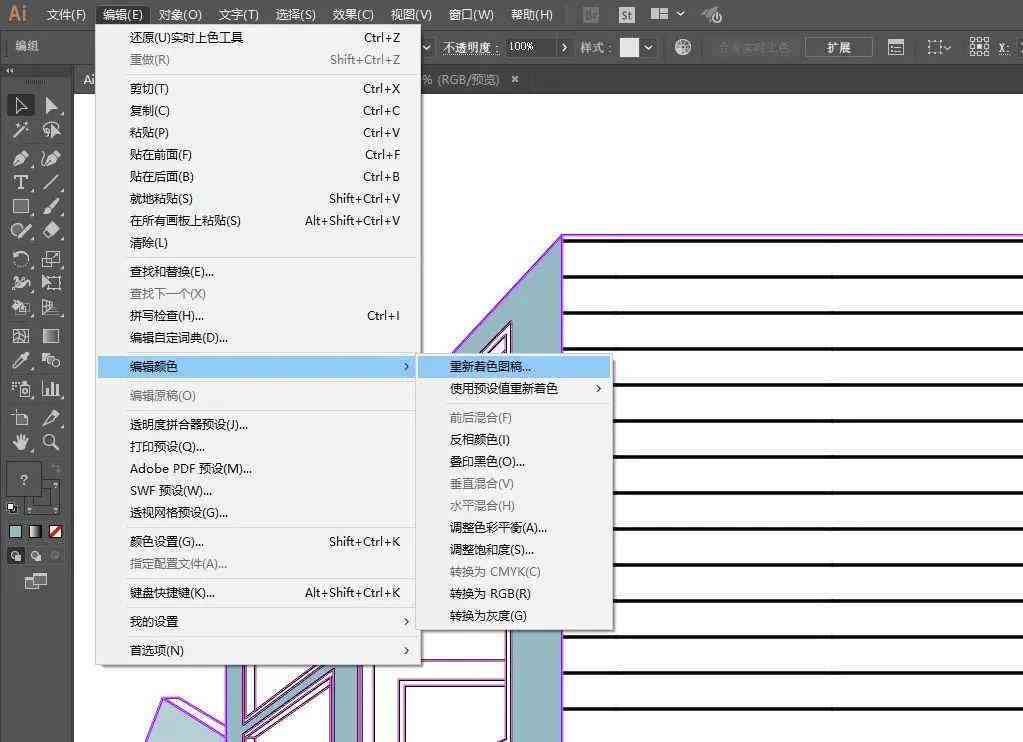Open the opacity flyout arrow
The height and width of the screenshot is (742, 1023).
point(564,47)
